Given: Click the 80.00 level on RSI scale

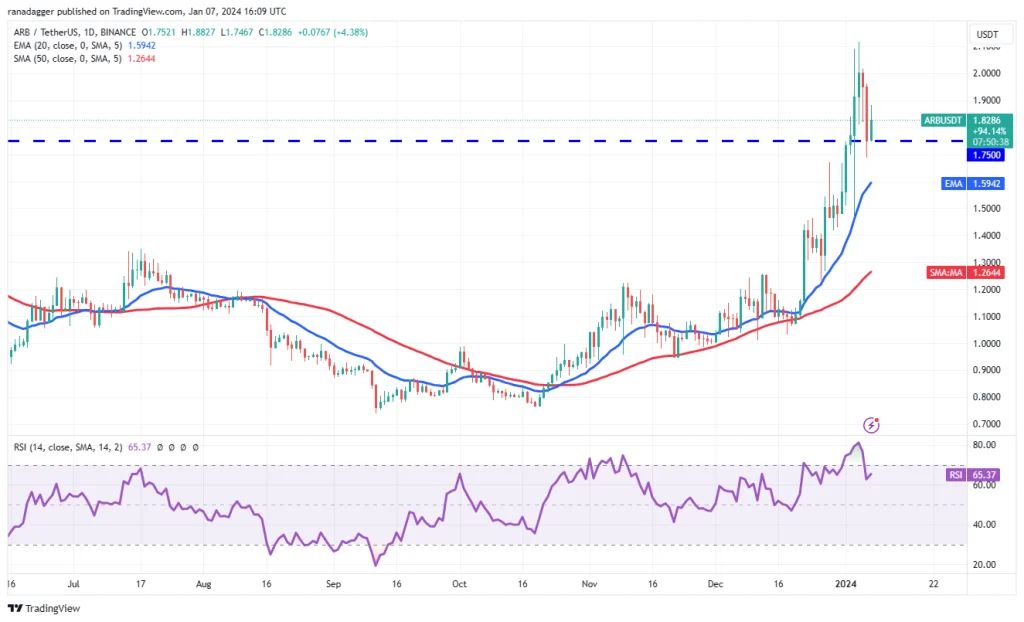Looking at the screenshot, I should coord(982,445).
